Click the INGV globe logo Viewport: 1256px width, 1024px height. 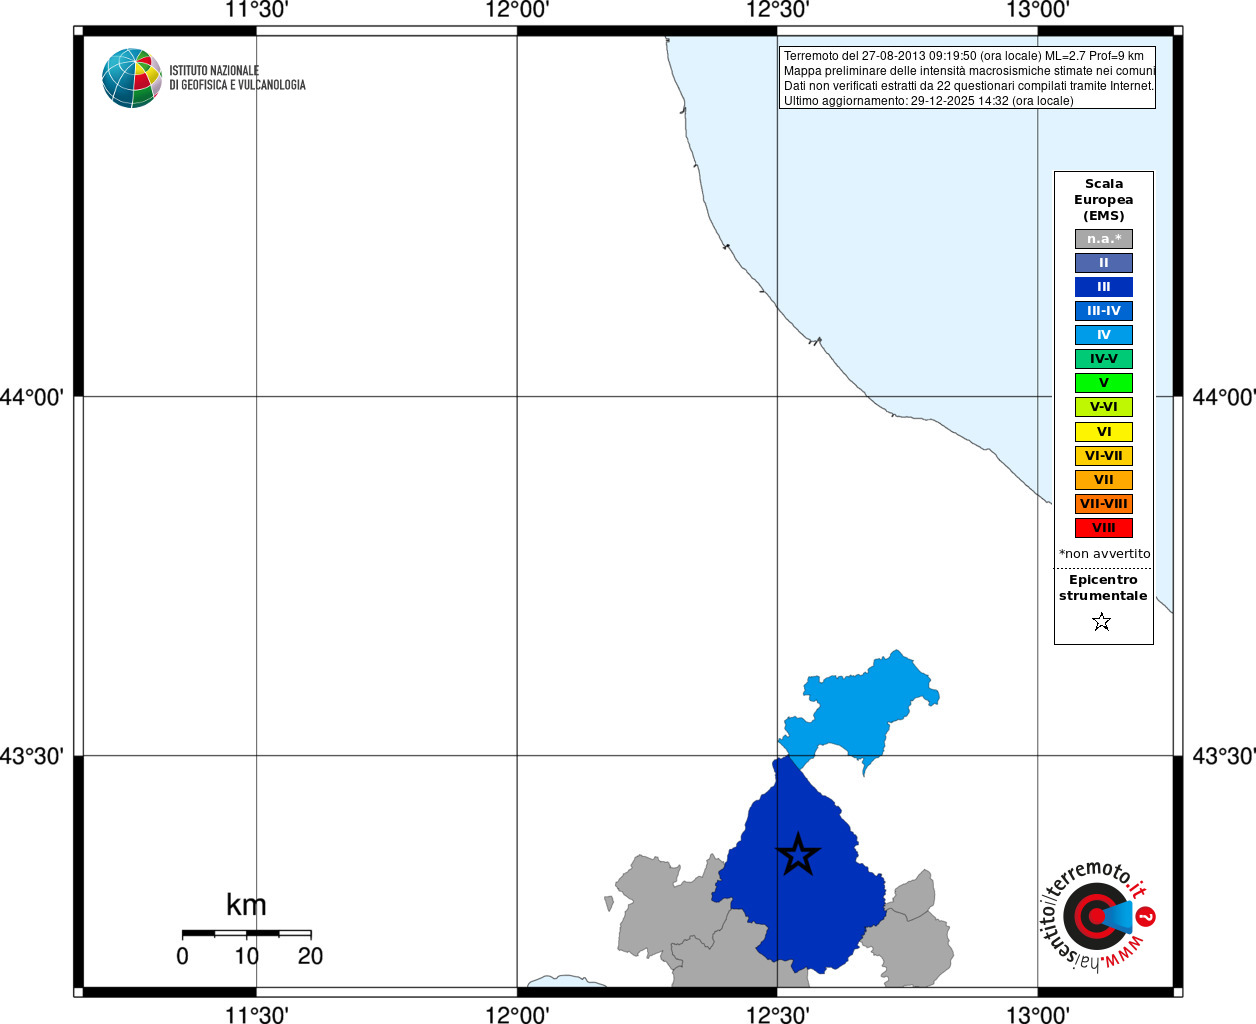tap(132, 78)
